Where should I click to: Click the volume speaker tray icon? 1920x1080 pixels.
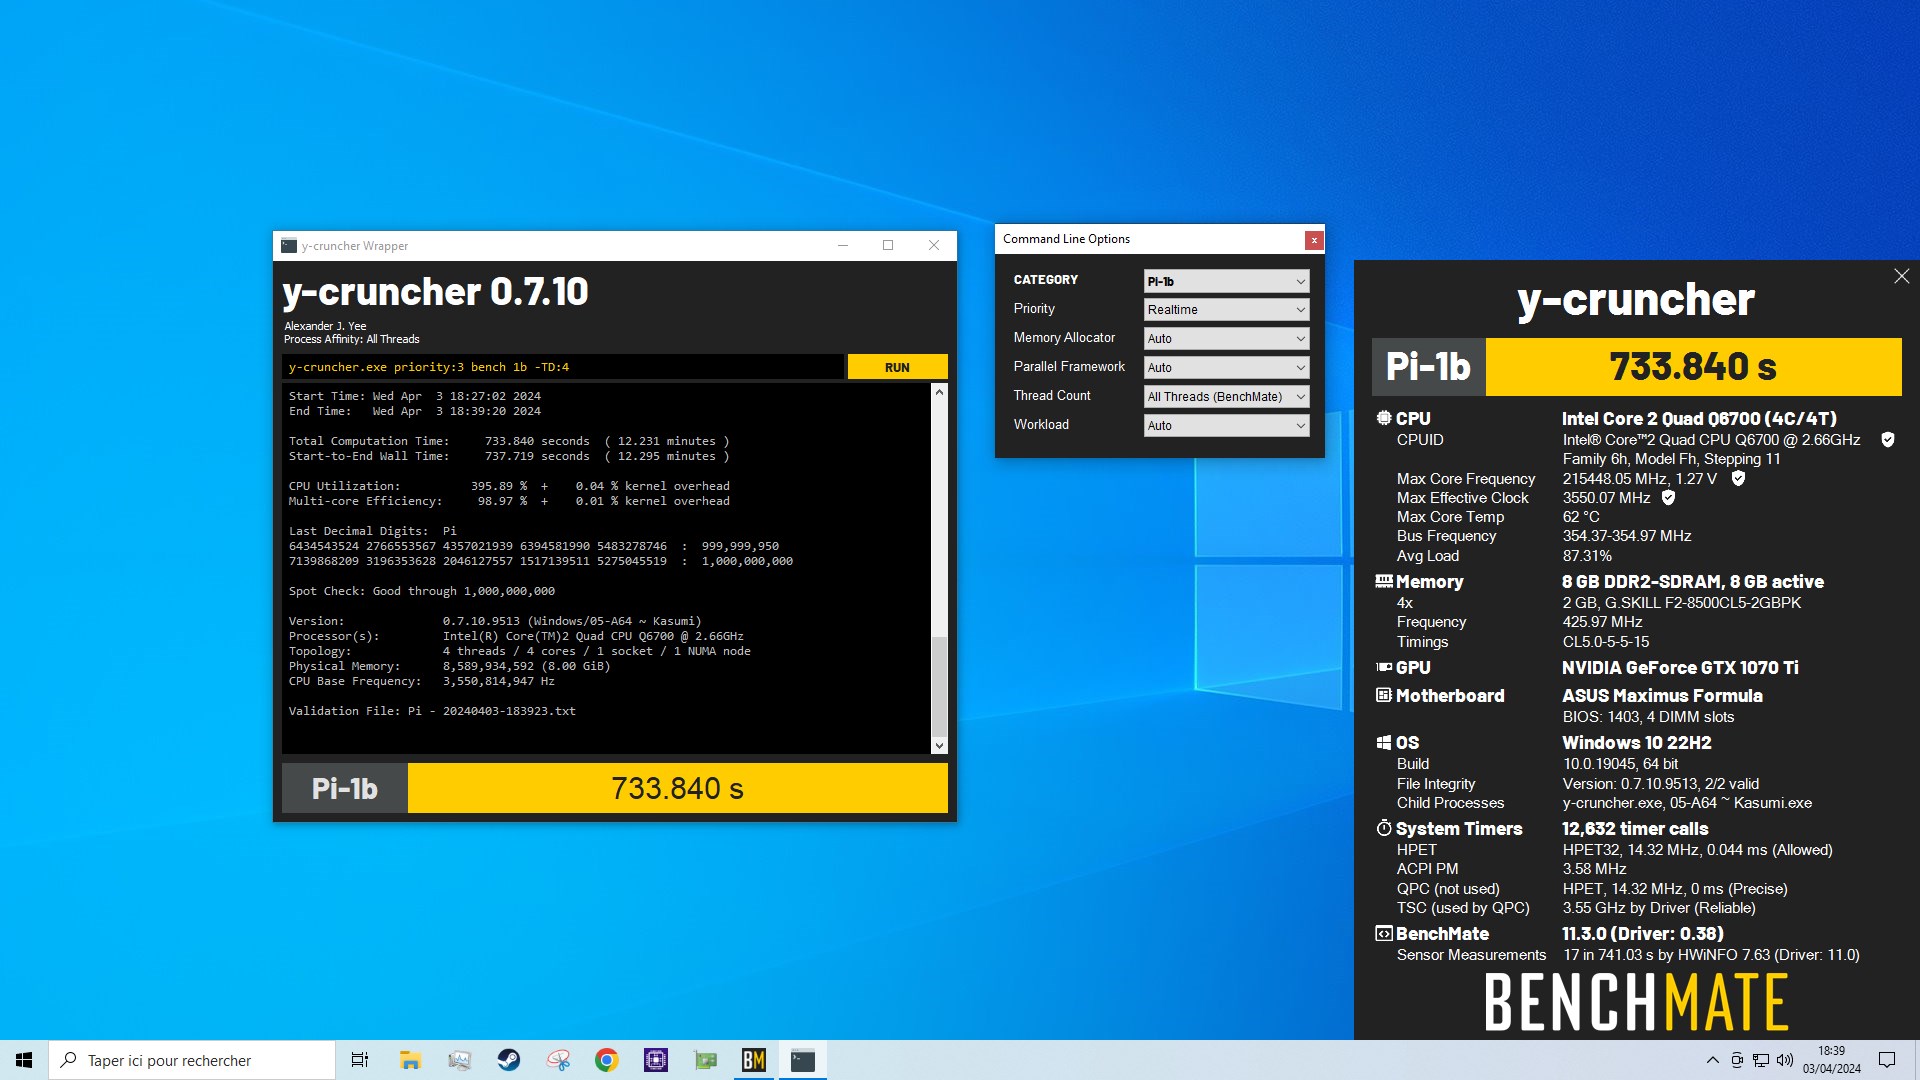click(1785, 1060)
